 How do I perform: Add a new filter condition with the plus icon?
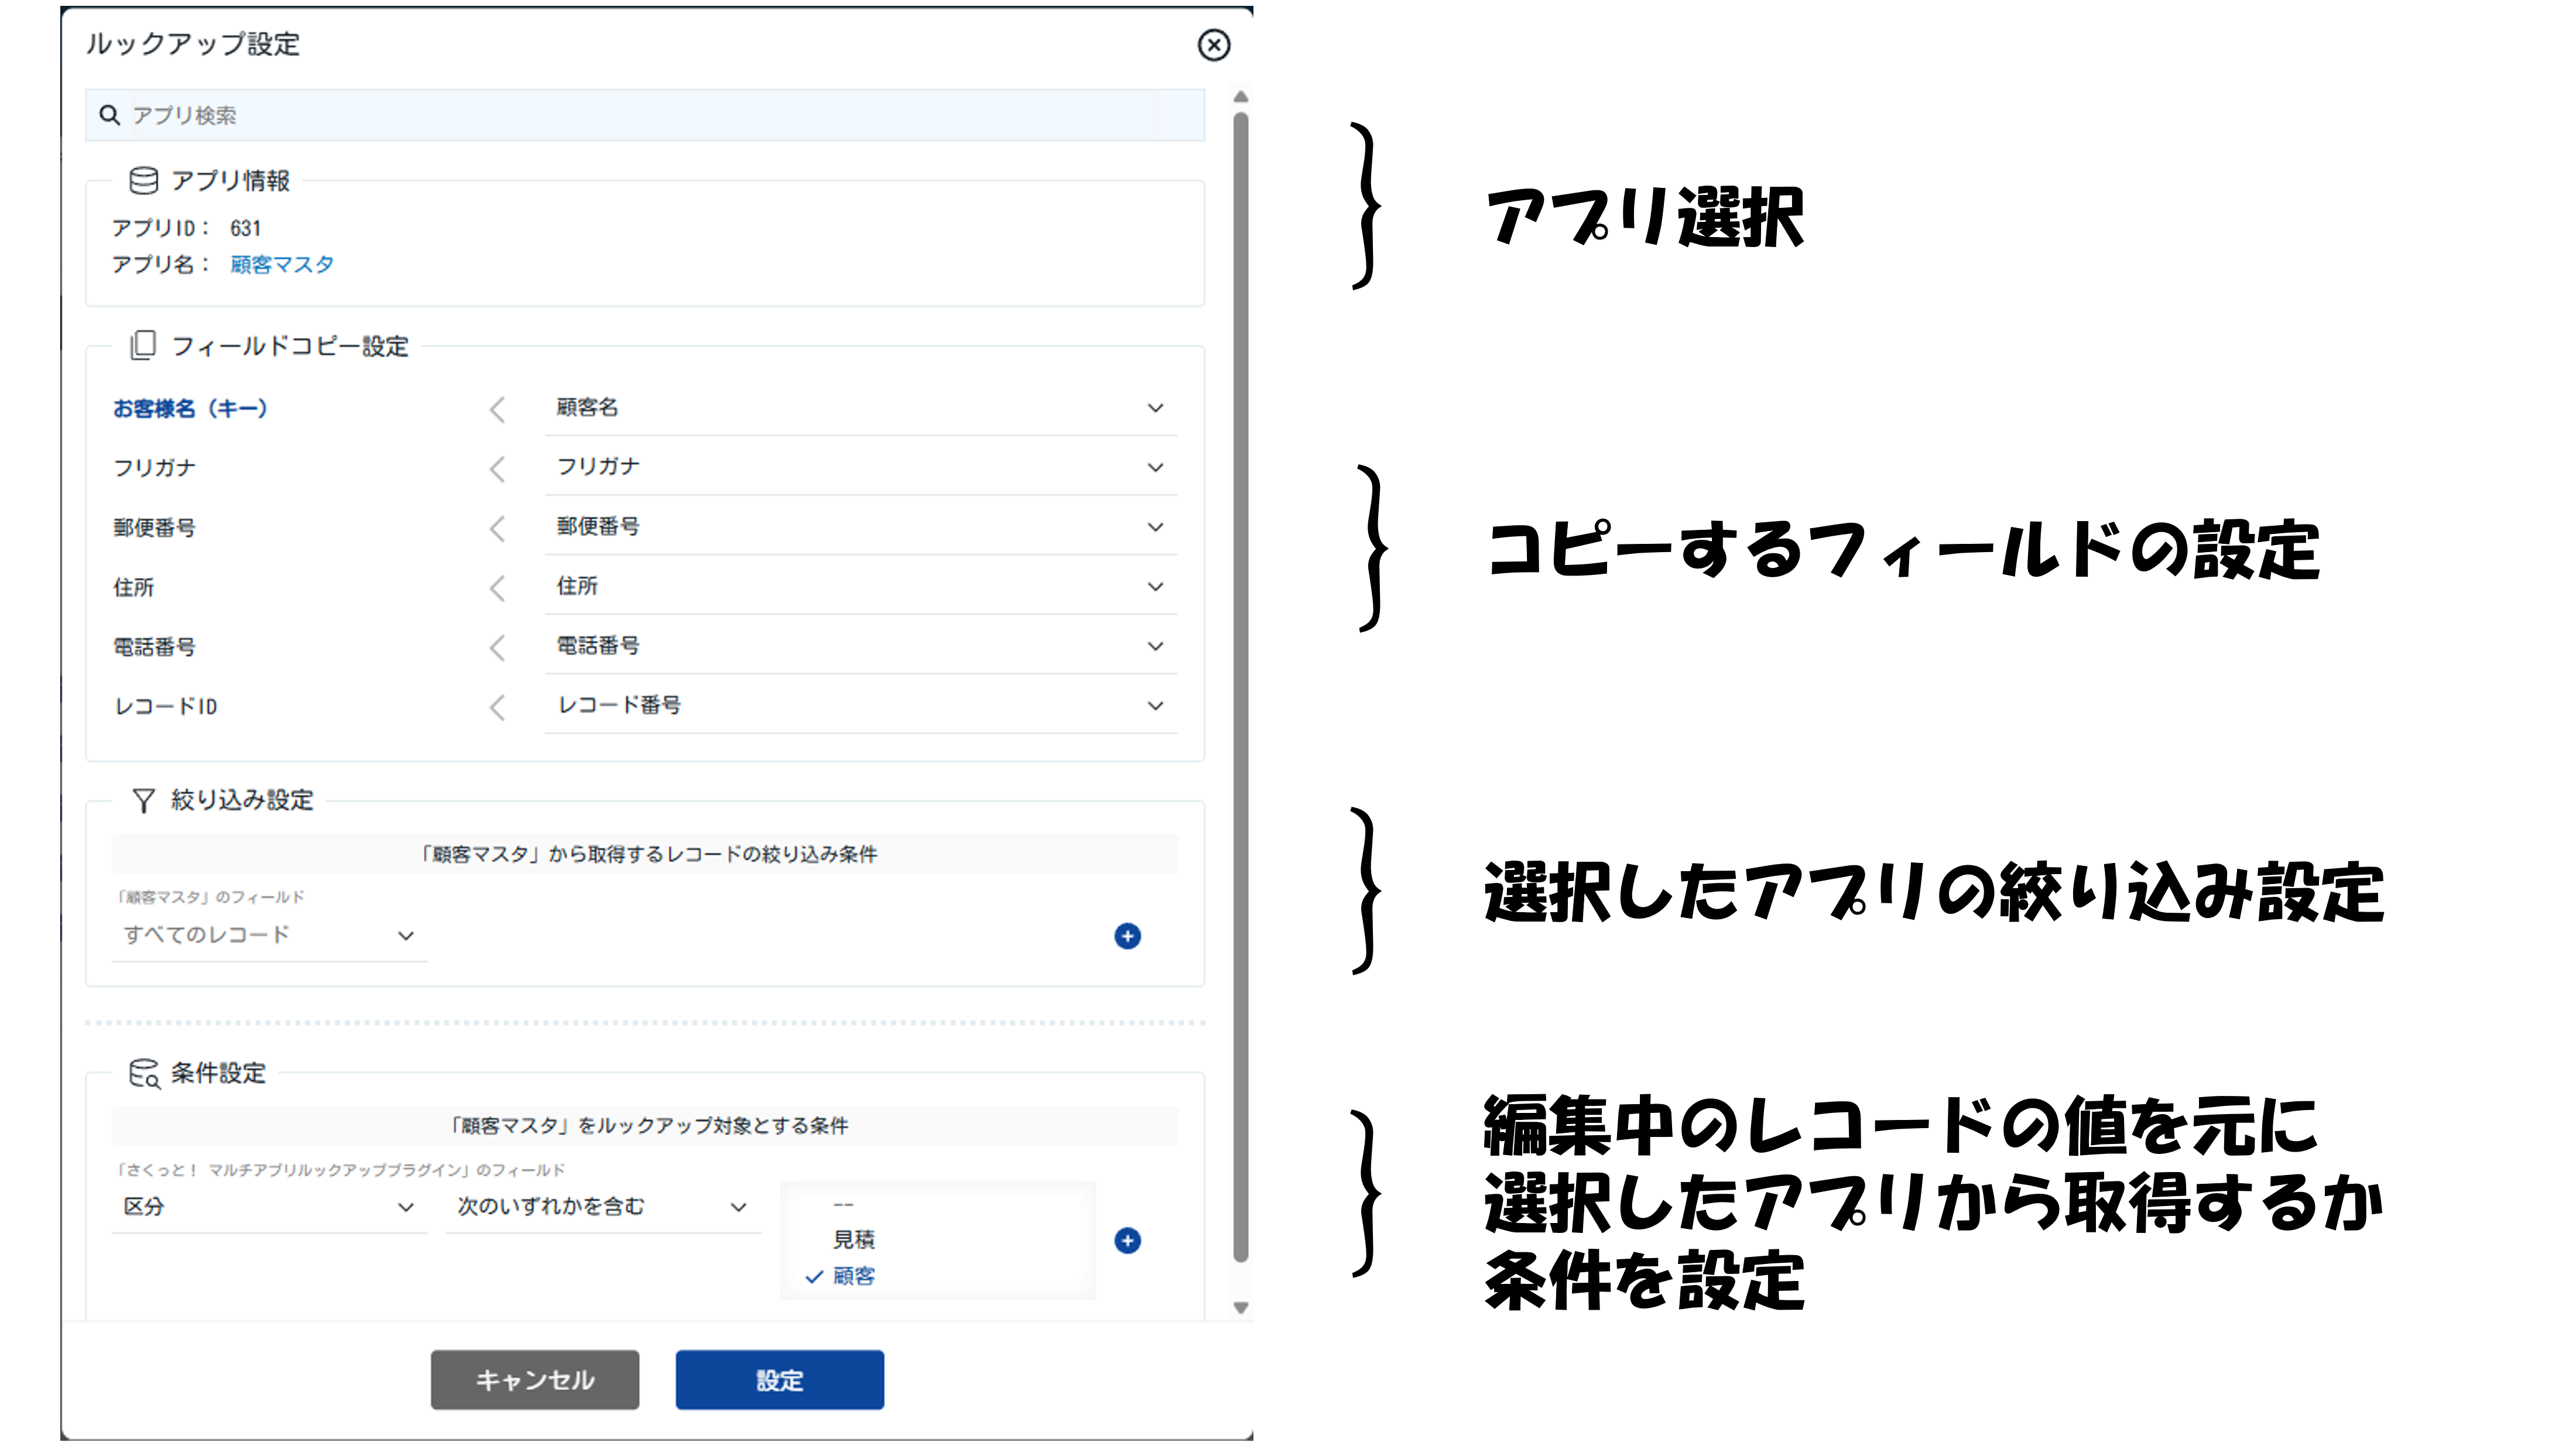[x=1127, y=936]
